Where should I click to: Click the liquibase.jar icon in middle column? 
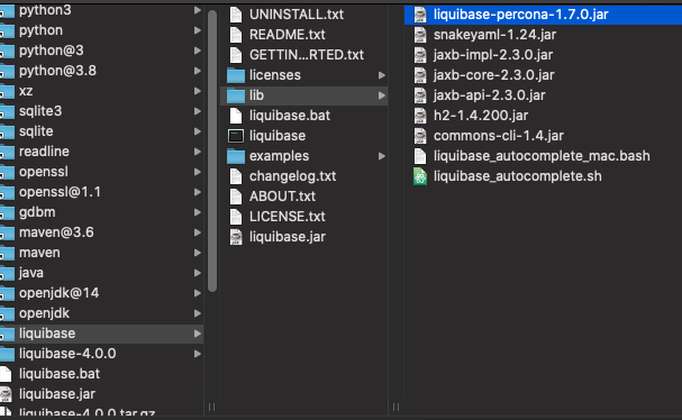click(x=236, y=237)
